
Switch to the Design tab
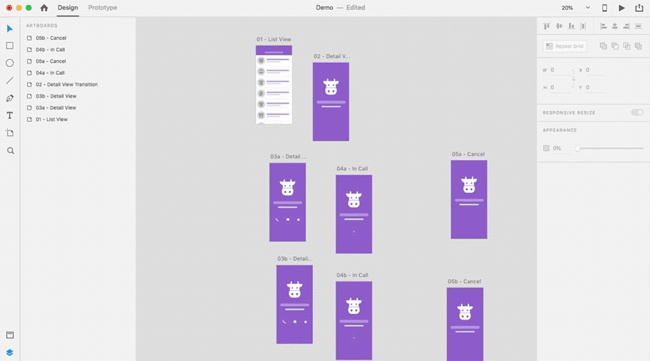coord(68,7)
